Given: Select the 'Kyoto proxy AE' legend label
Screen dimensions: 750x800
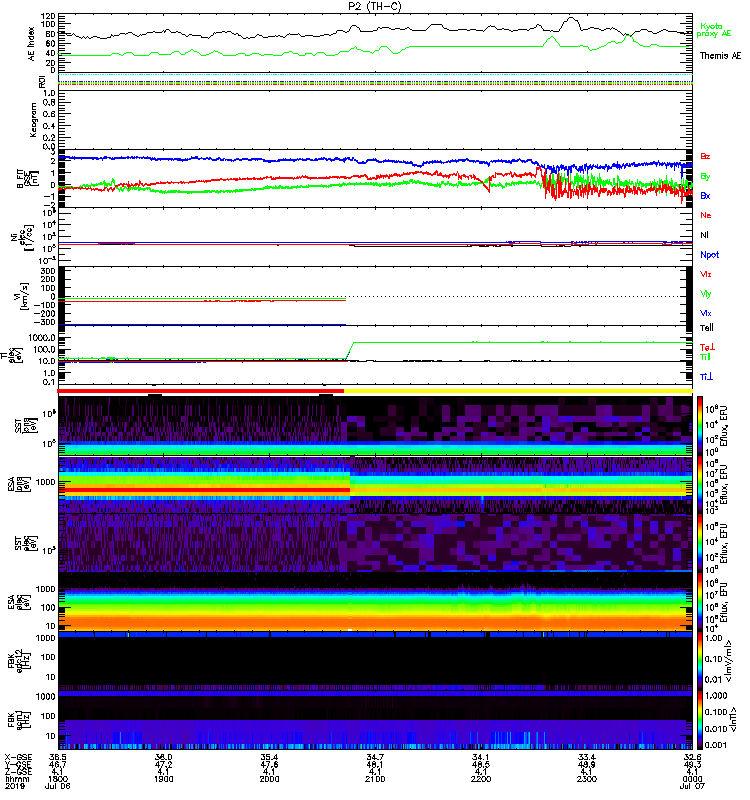Looking at the screenshot, I should (x=714, y=30).
